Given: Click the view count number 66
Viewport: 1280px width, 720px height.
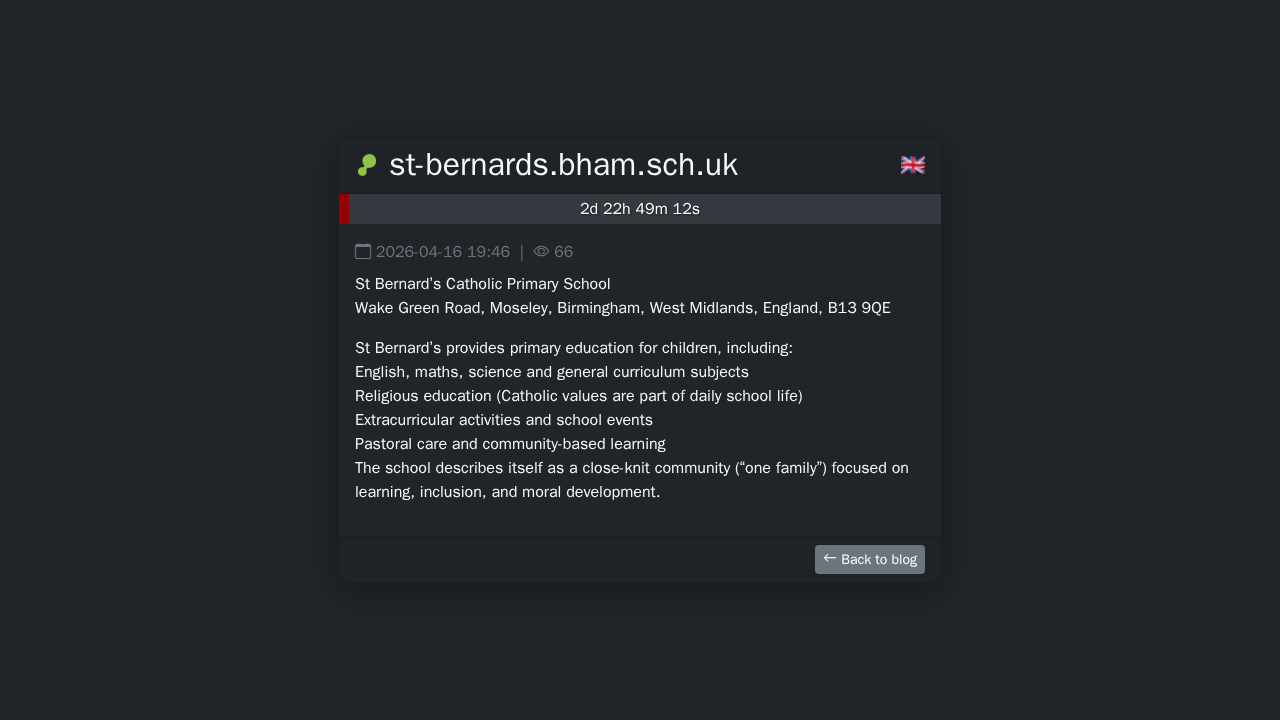Looking at the screenshot, I should (x=564, y=252).
